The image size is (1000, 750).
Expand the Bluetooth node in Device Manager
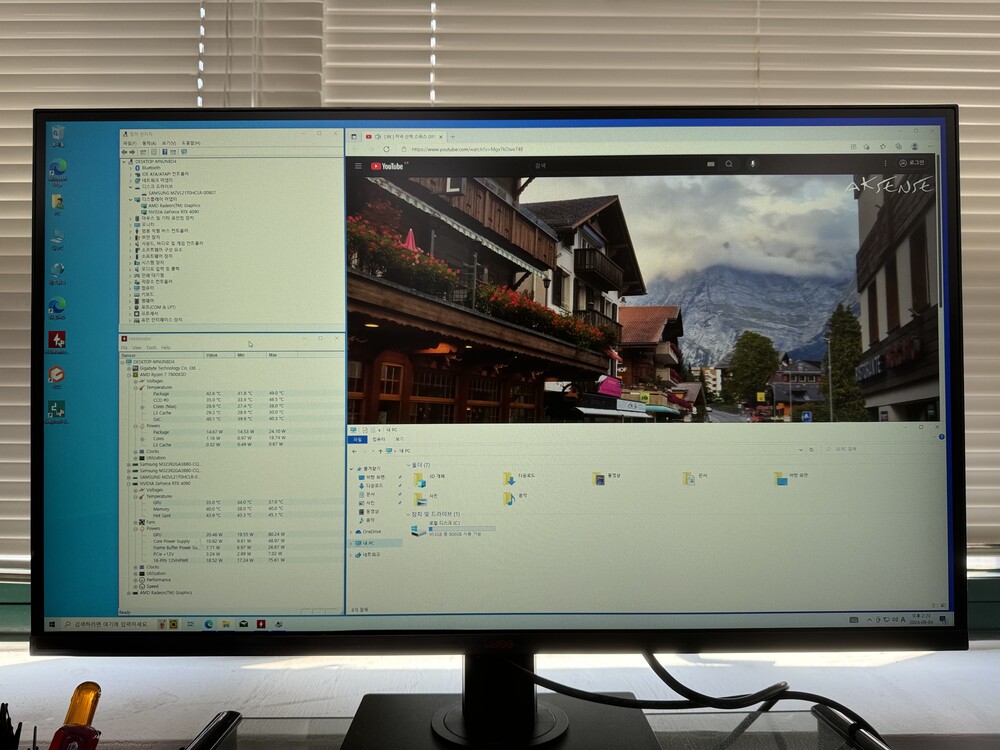point(131,168)
